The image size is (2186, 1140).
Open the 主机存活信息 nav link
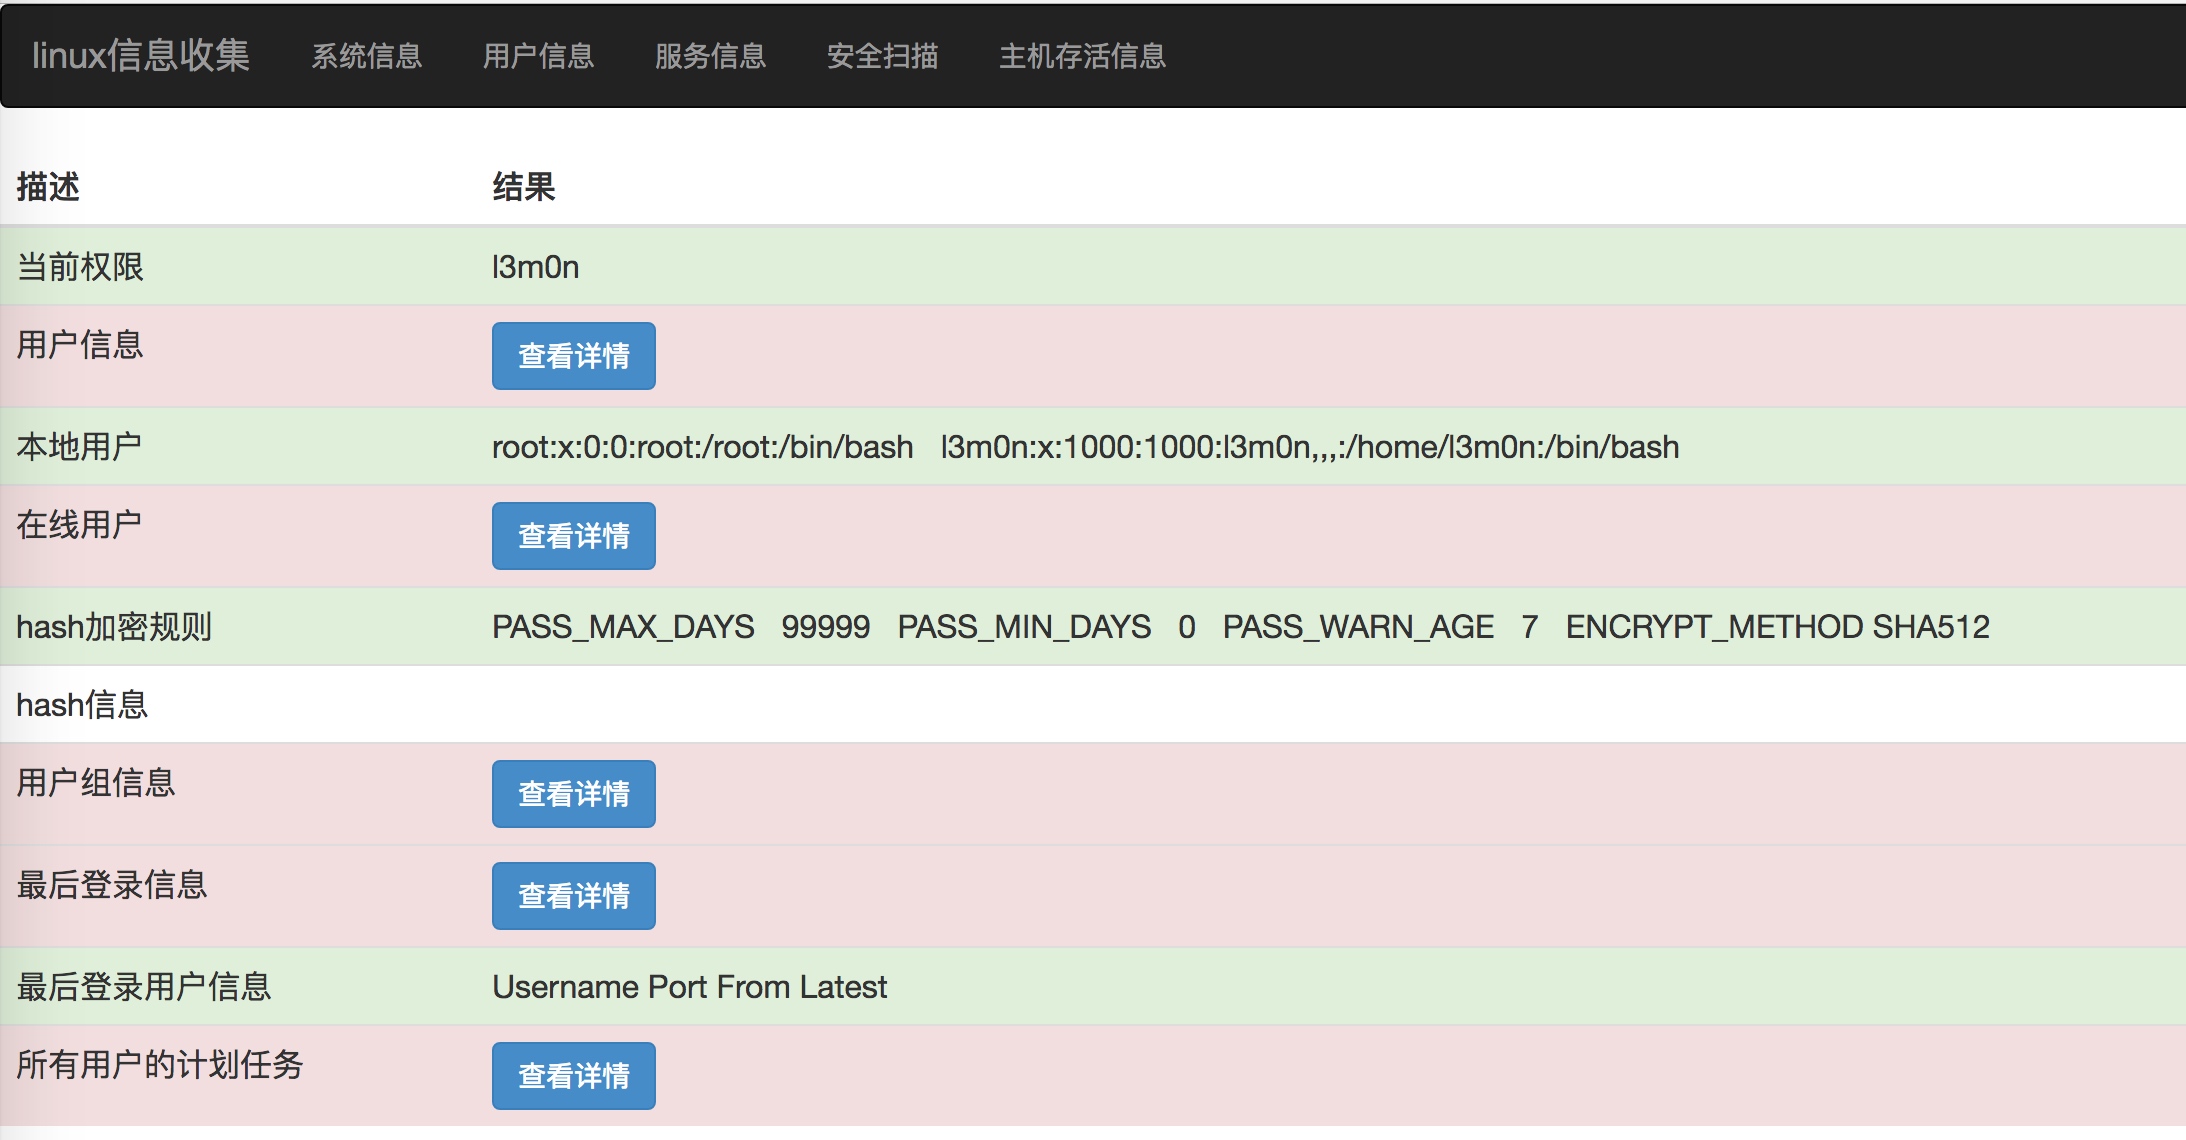1082,56
